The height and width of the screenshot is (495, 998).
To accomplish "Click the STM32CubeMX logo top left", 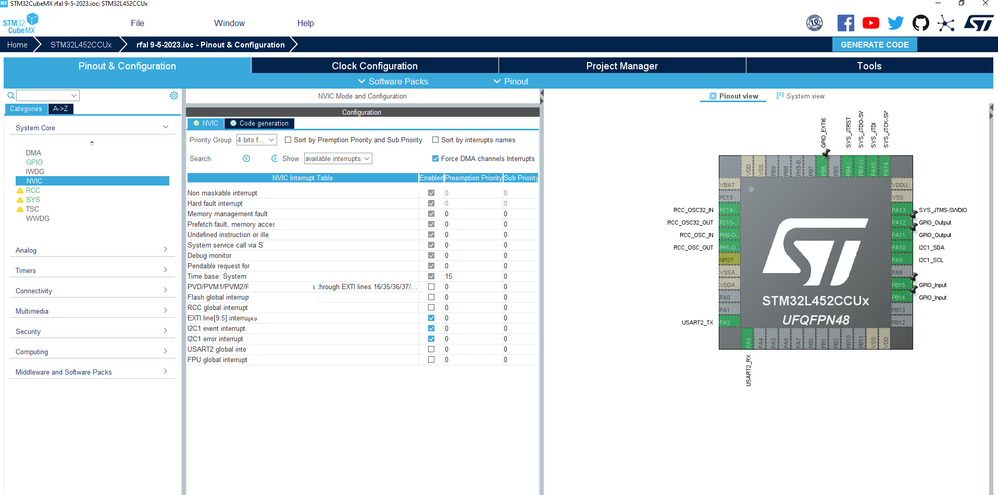I will point(20,24).
